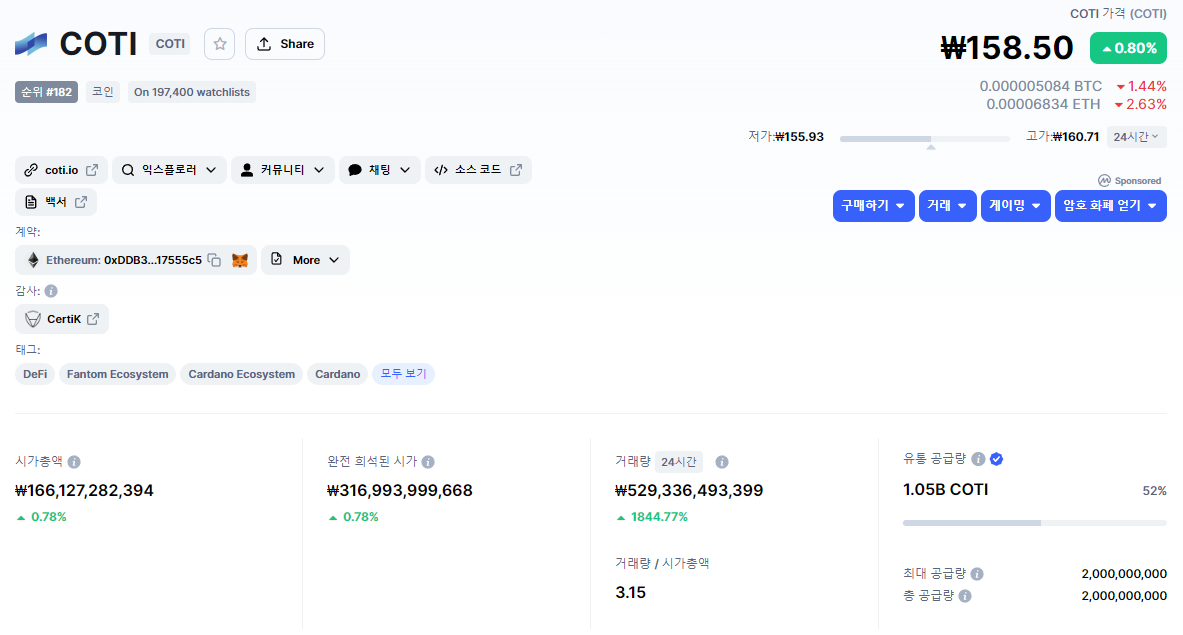The image size is (1183, 635).
Task: Click info icon beside 총 공급량
Action: tap(965, 596)
